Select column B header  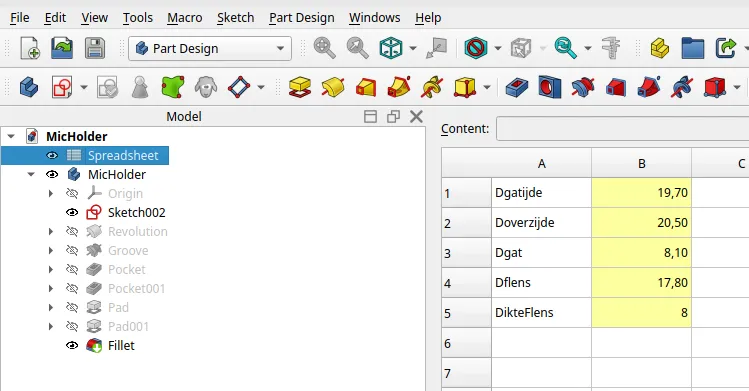tap(642, 163)
